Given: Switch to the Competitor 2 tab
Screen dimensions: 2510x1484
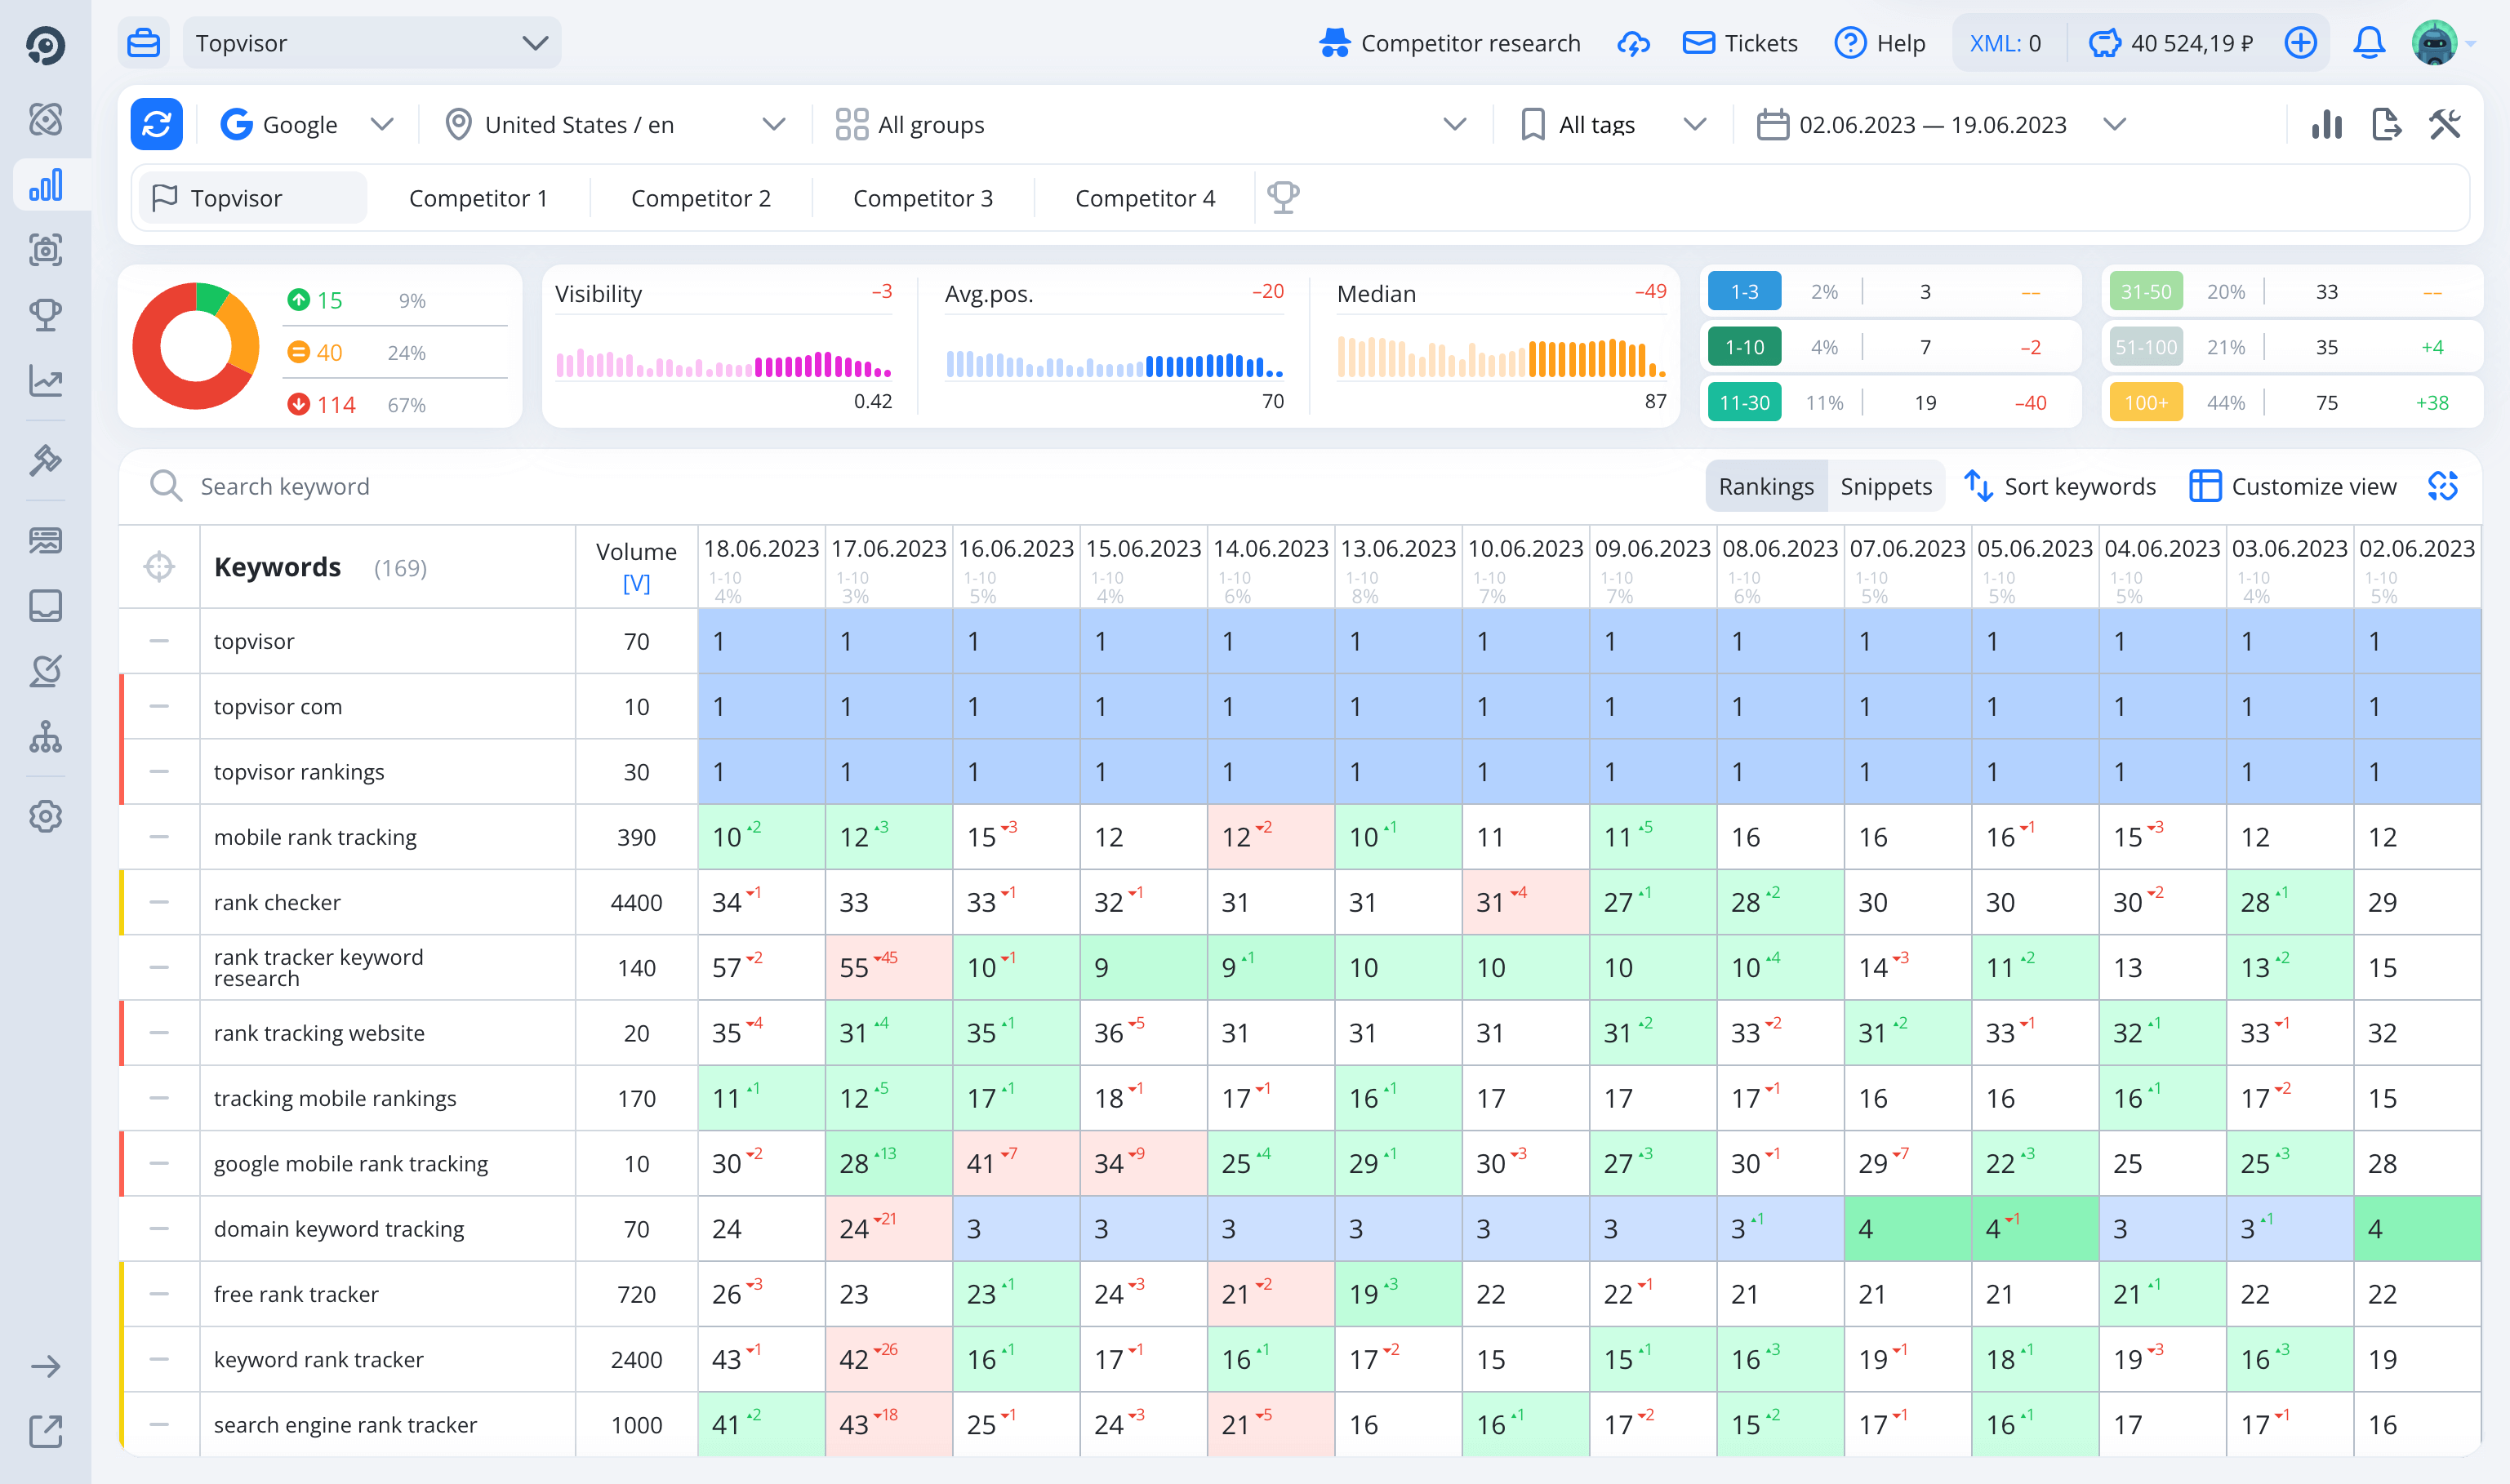Looking at the screenshot, I should (700, 198).
